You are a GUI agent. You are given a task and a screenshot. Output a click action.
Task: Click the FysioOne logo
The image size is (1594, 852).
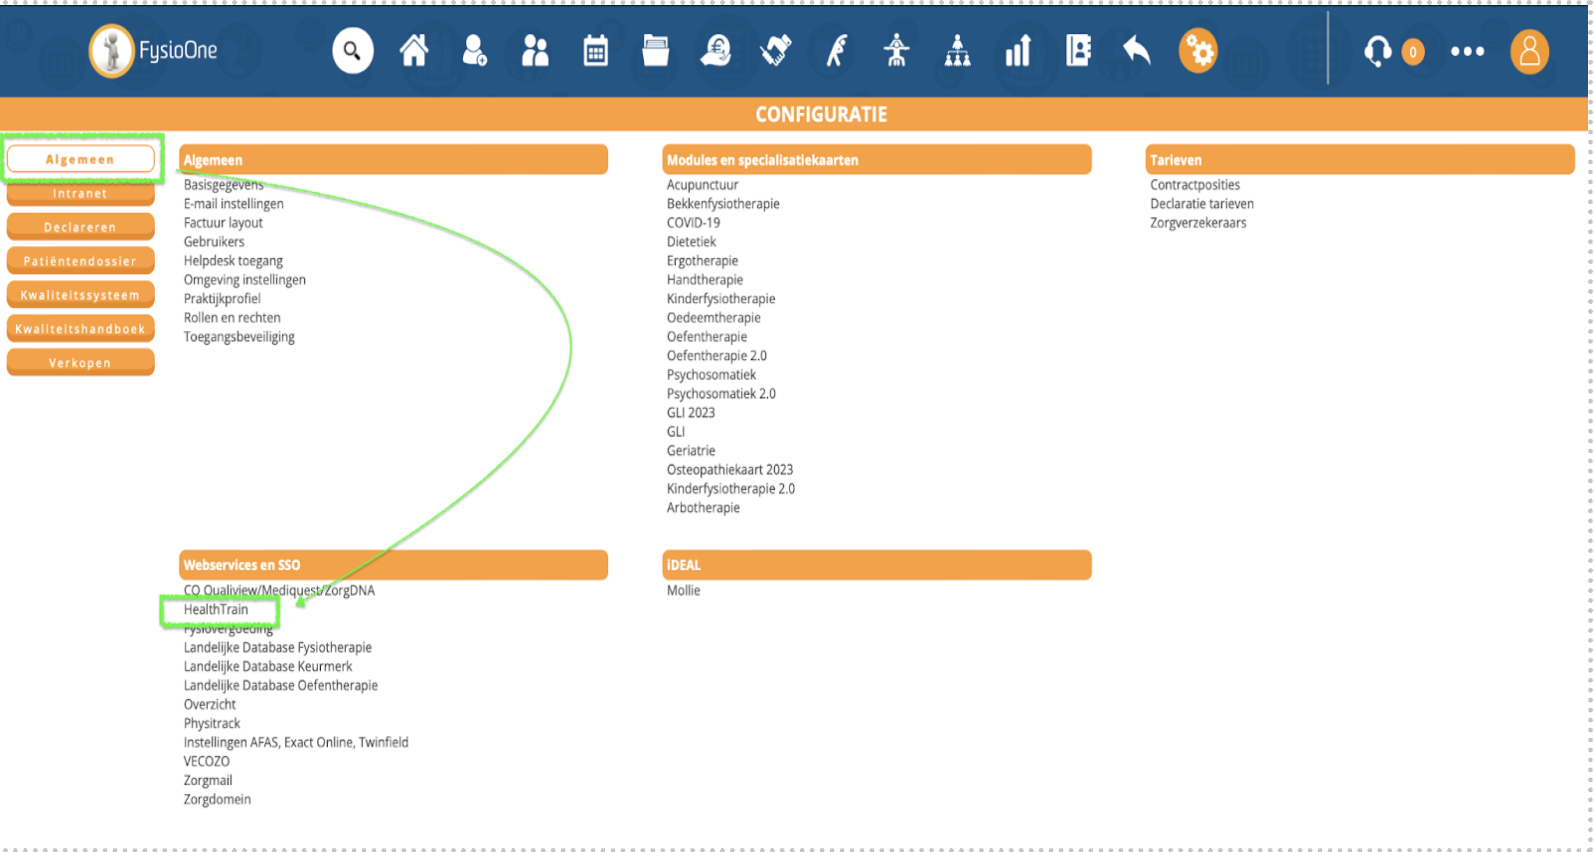pyautogui.click(x=153, y=51)
